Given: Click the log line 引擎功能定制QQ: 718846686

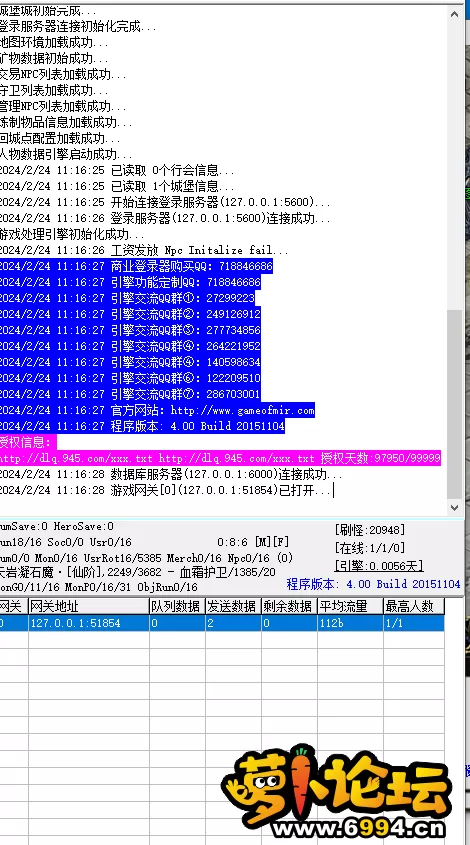Looking at the screenshot, I should (130, 282).
